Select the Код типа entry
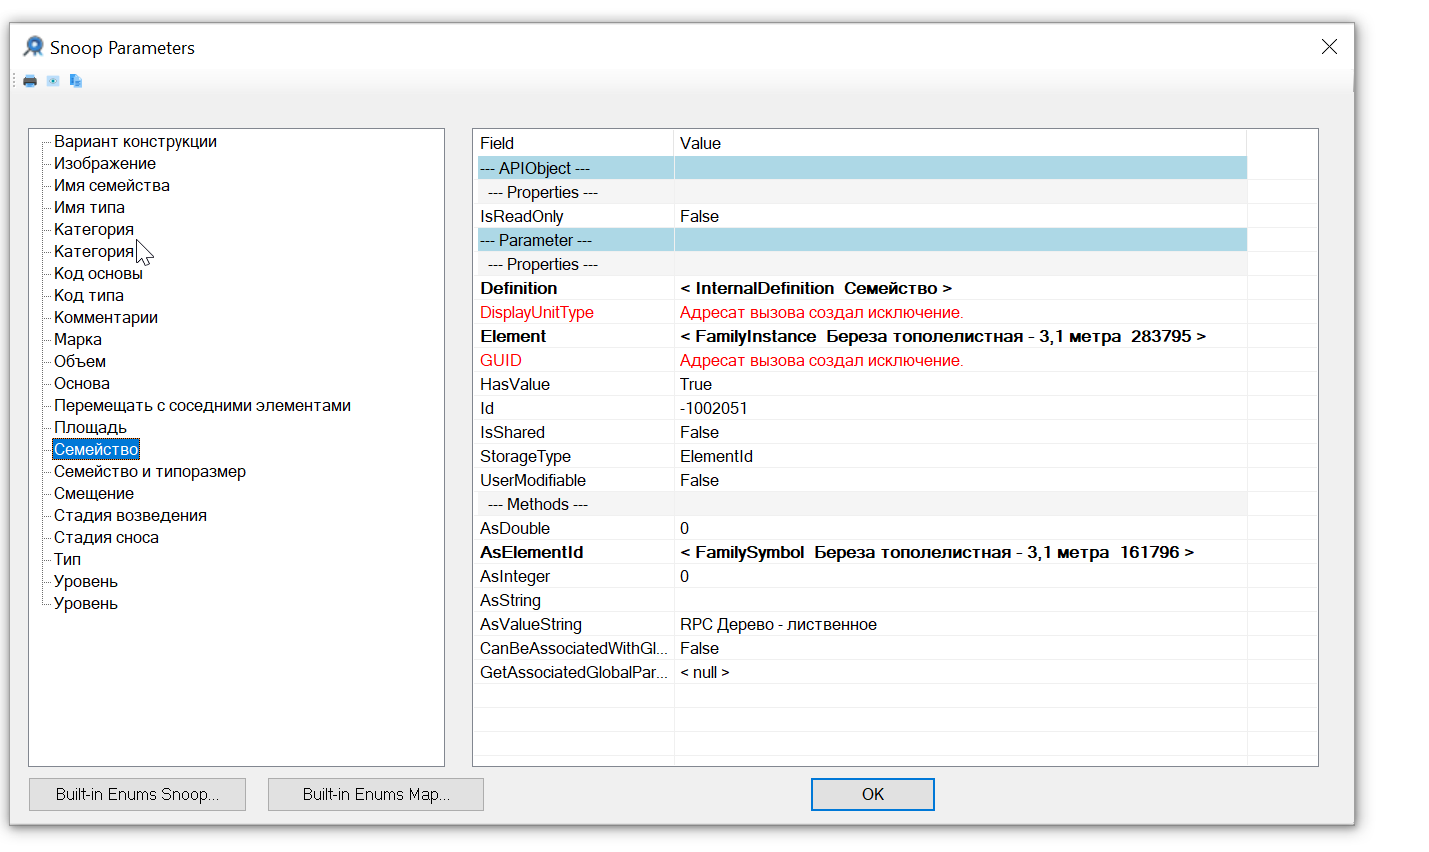The width and height of the screenshot is (1429, 852). [89, 296]
